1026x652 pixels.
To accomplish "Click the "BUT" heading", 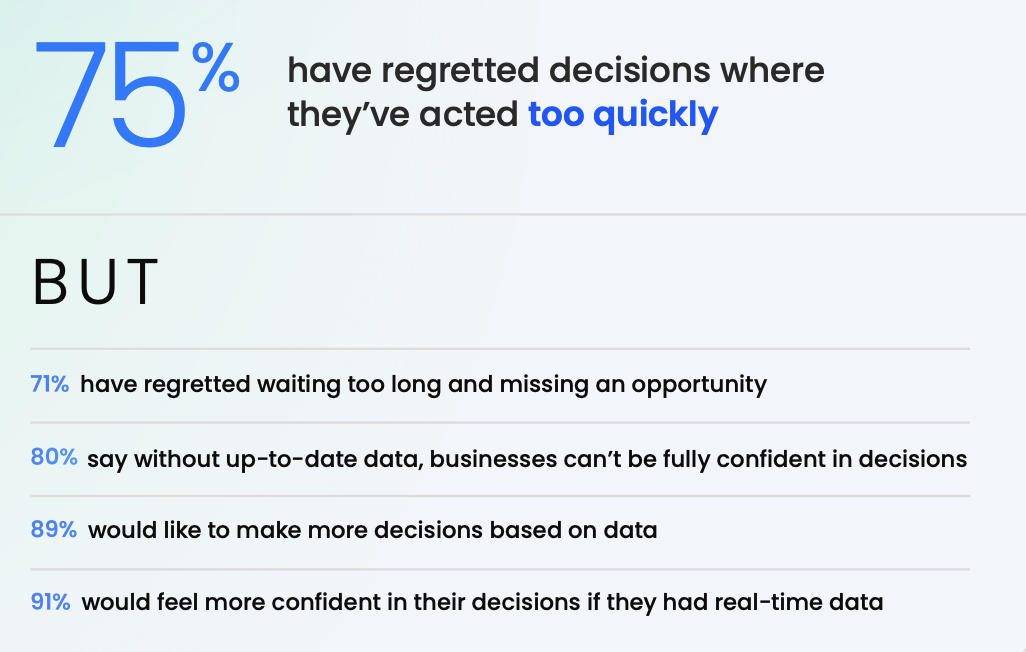I will [x=96, y=284].
